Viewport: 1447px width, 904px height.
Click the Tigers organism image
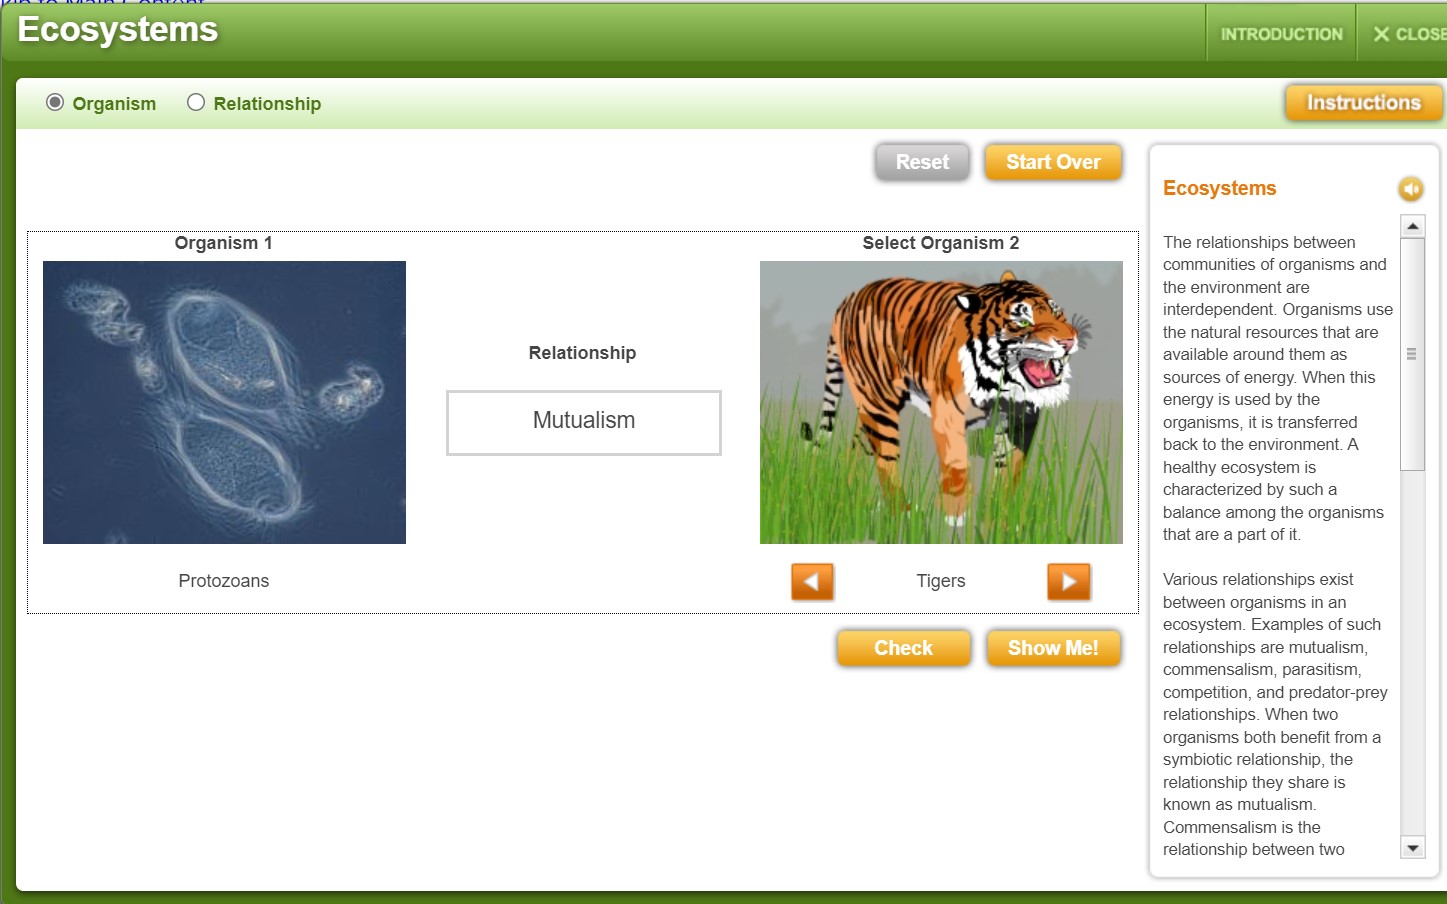[x=941, y=402]
